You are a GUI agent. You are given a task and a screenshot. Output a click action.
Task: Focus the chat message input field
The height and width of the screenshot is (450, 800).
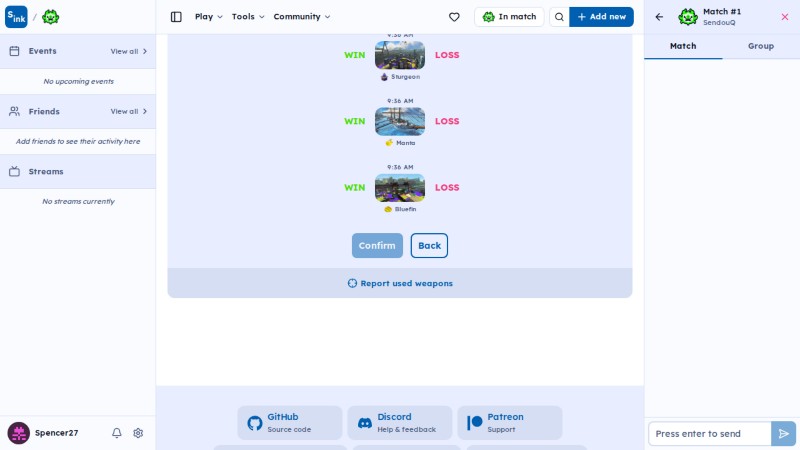tap(710, 434)
